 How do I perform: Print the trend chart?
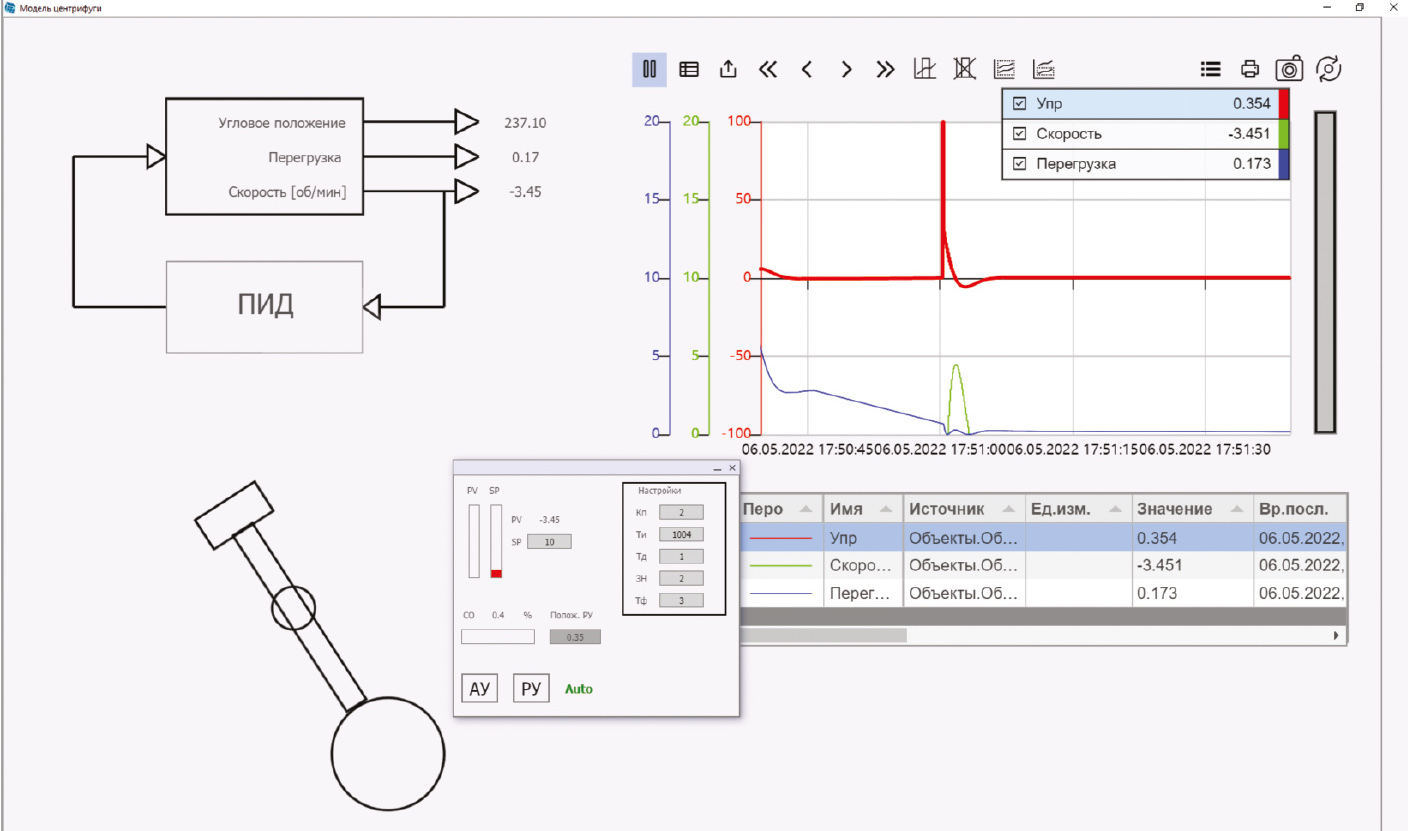(x=1250, y=69)
